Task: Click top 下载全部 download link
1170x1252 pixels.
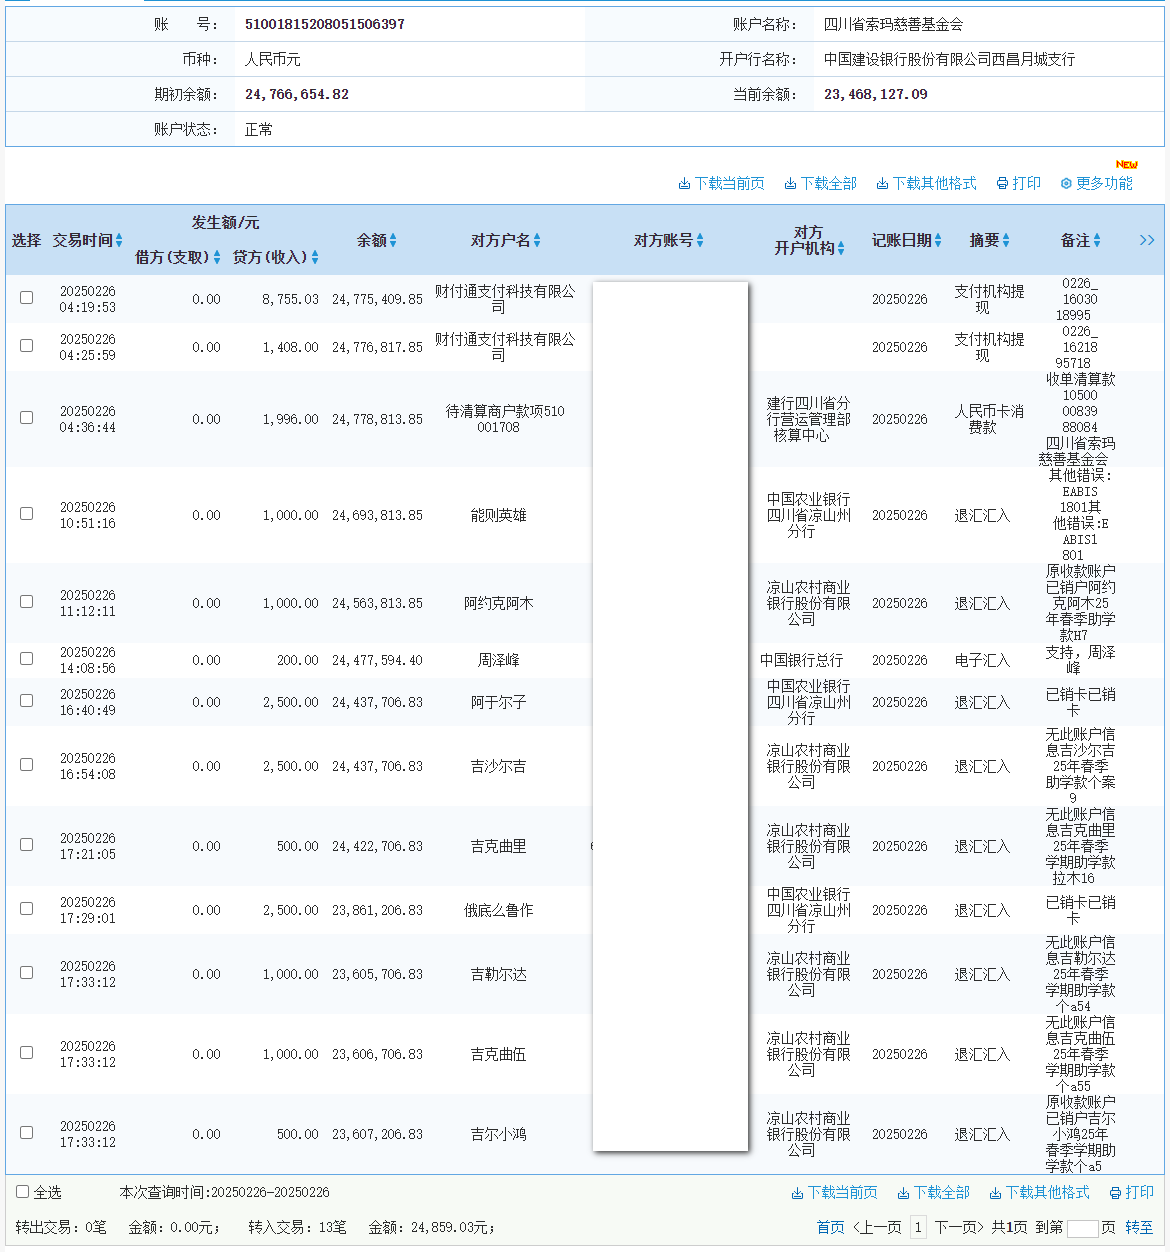Action: pos(820,183)
